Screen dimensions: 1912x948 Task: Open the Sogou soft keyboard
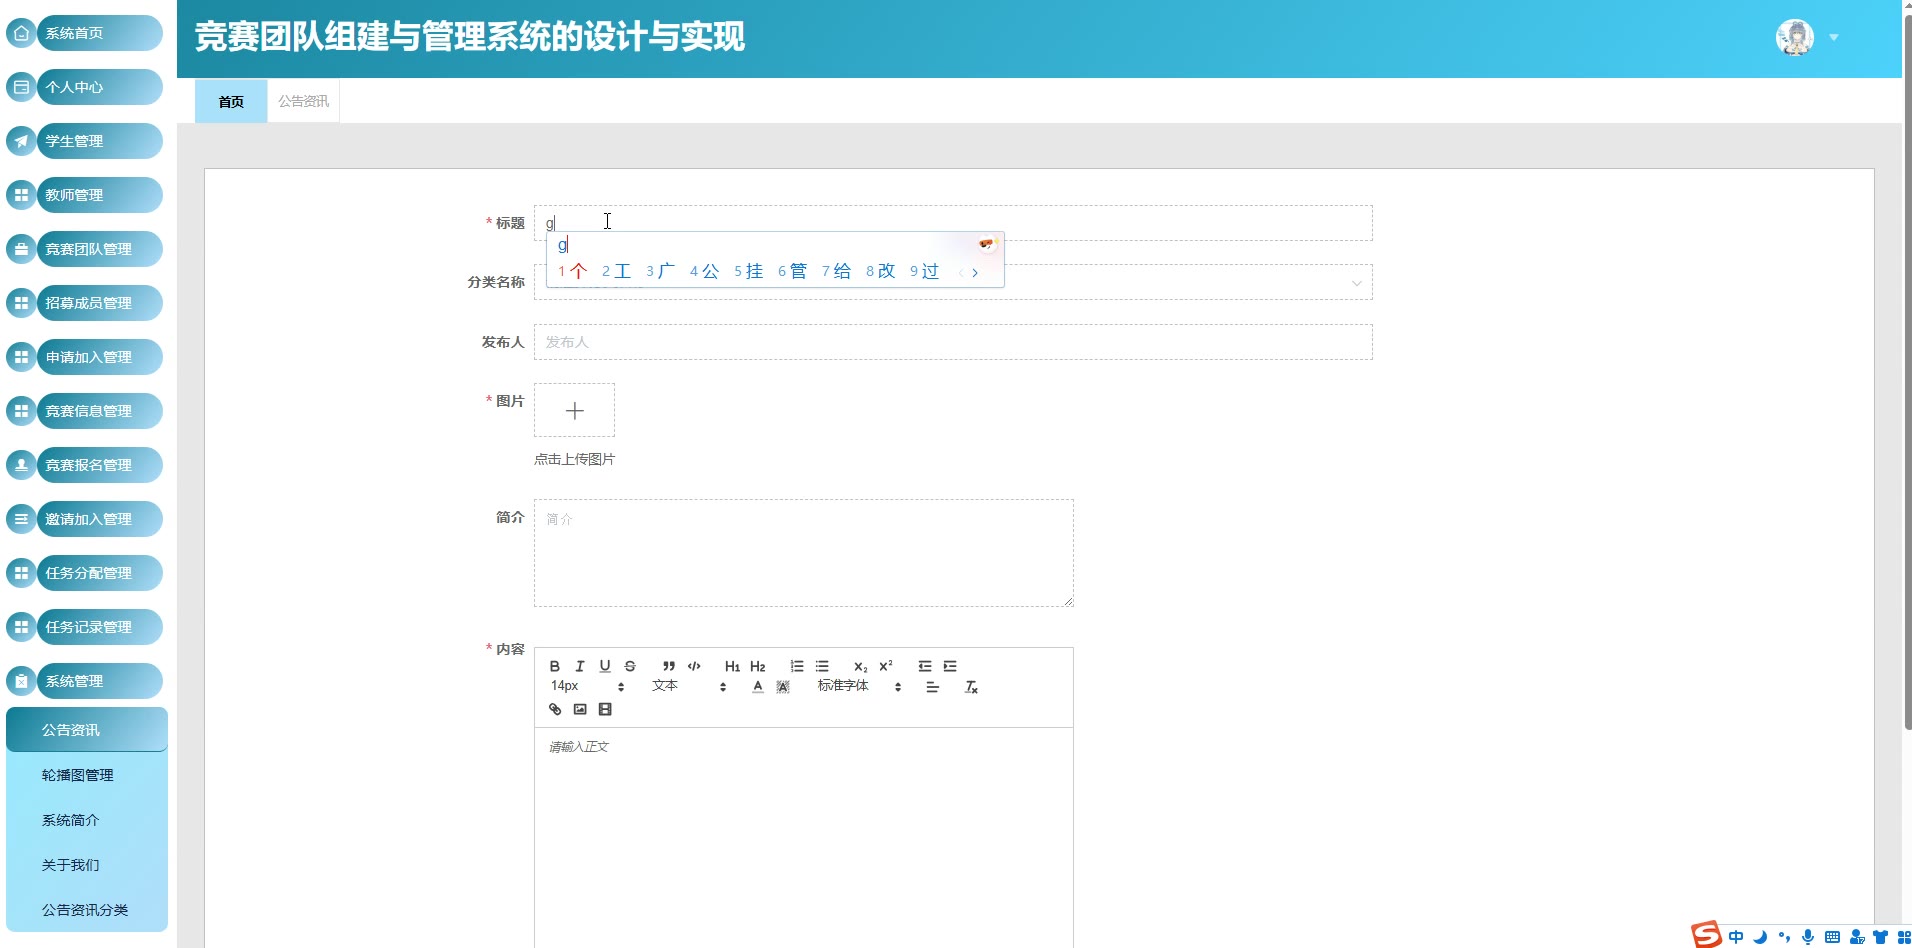point(1832,937)
